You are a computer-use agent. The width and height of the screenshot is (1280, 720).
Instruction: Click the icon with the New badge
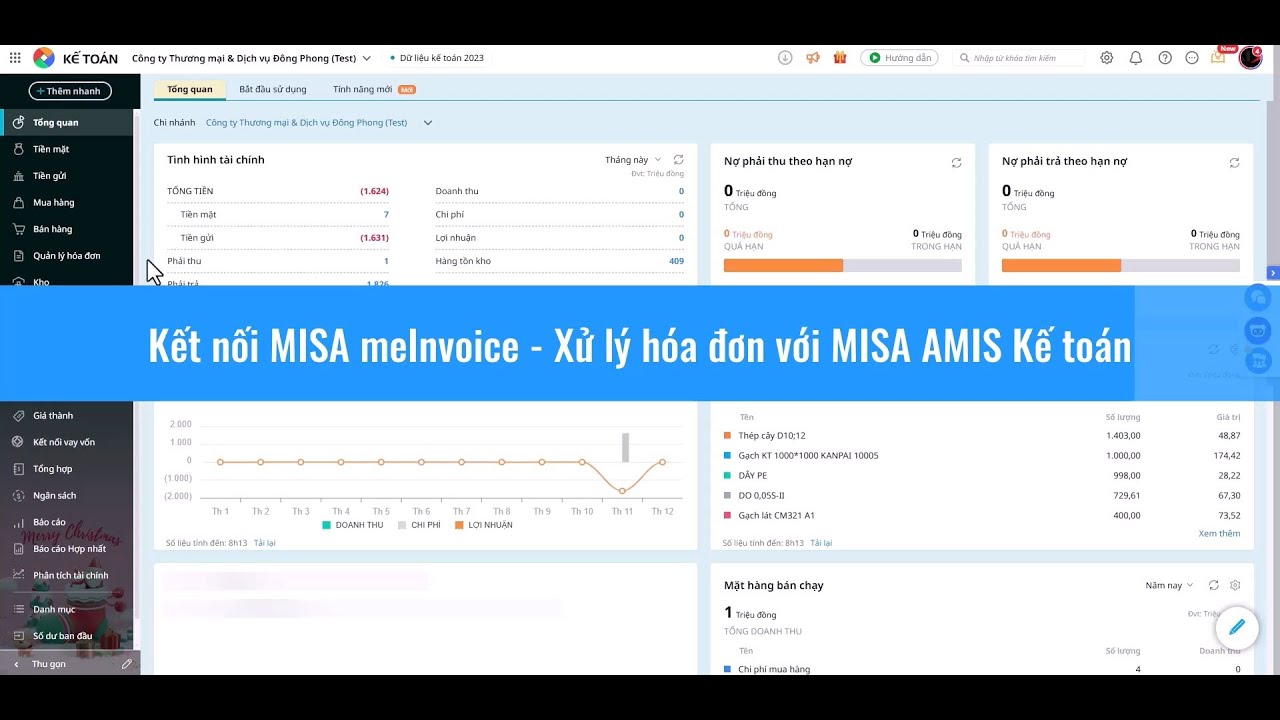pos(1218,57)
